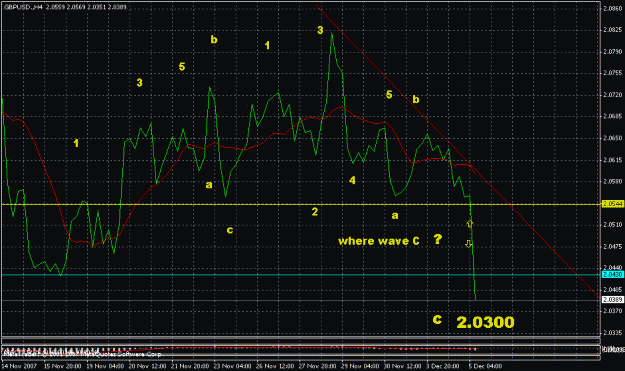This screenshot has height=371, width=625.
Task: Click the 2.0475 price scale label
Action: coord(613,247)
